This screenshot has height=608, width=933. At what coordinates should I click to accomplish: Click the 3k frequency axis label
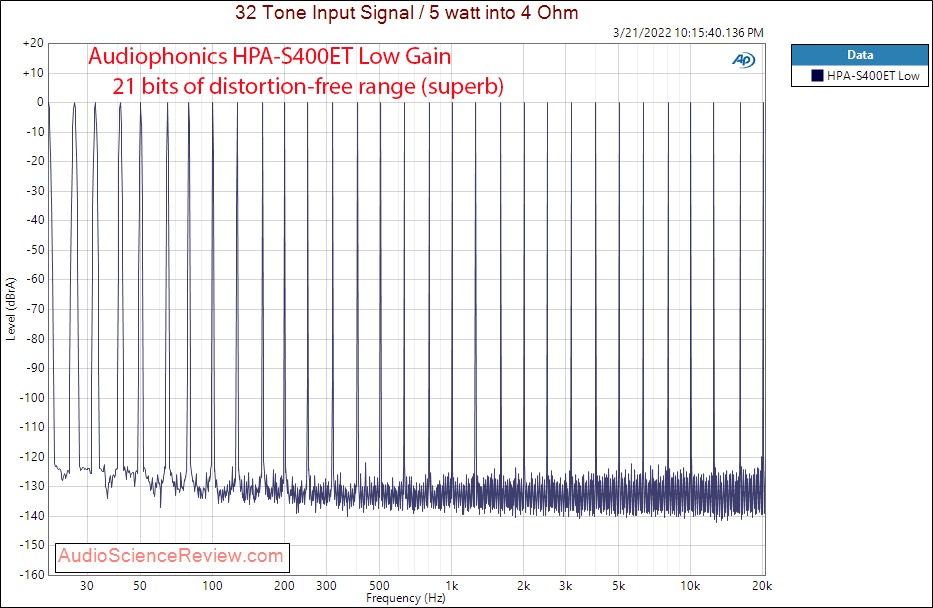pos(566,585)
